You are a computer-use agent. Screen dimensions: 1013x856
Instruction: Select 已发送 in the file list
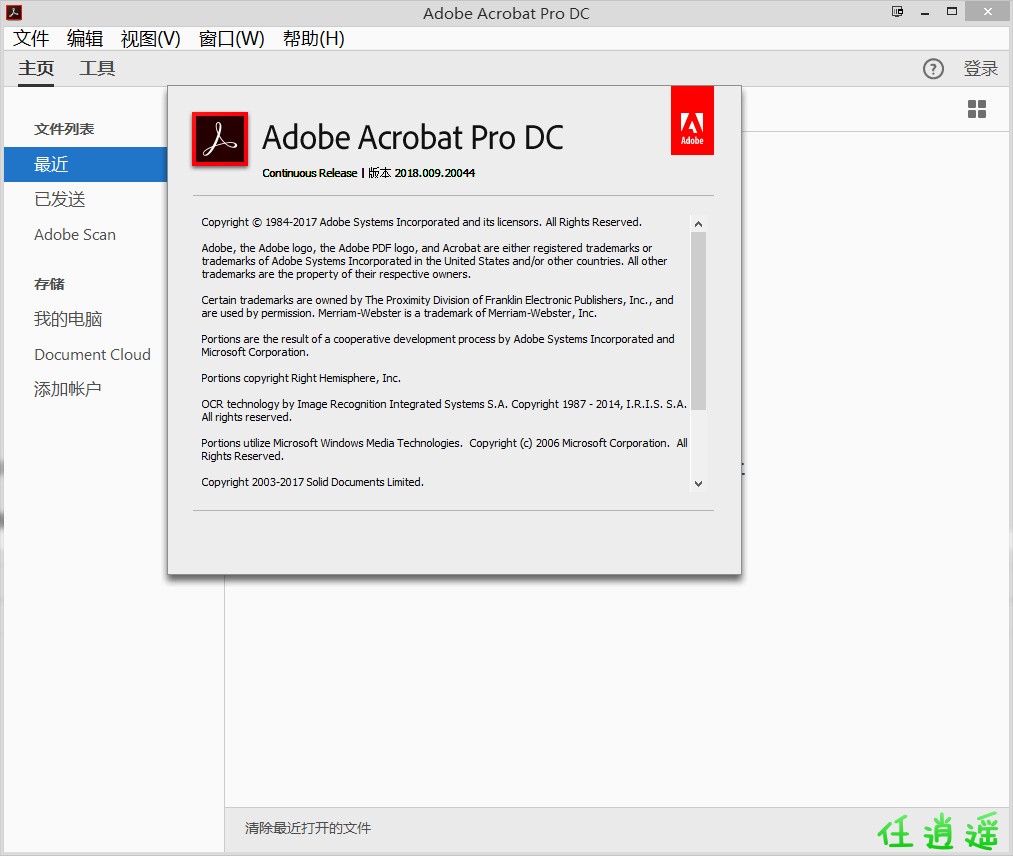59,200
